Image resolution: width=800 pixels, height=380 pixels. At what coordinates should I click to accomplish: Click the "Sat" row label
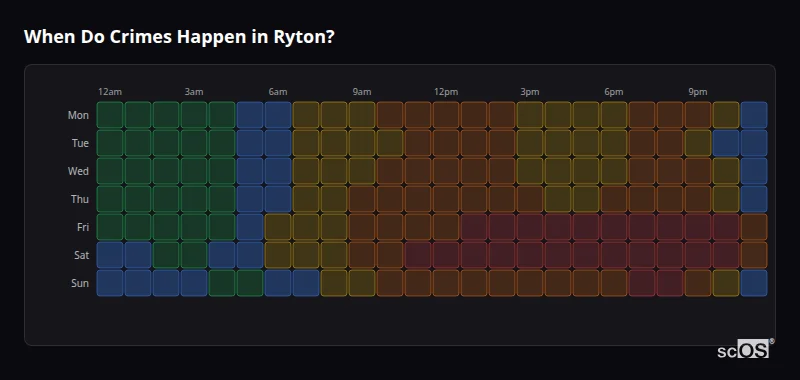click(81, 256)
